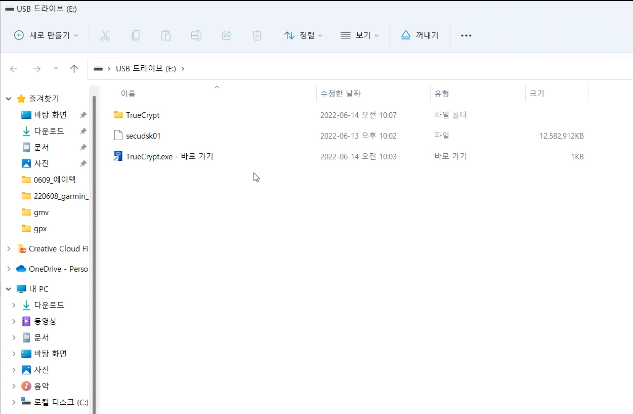Expand 로컬 디스크 (C:) node
Screen dimensions: 633x414
(14, 402)
